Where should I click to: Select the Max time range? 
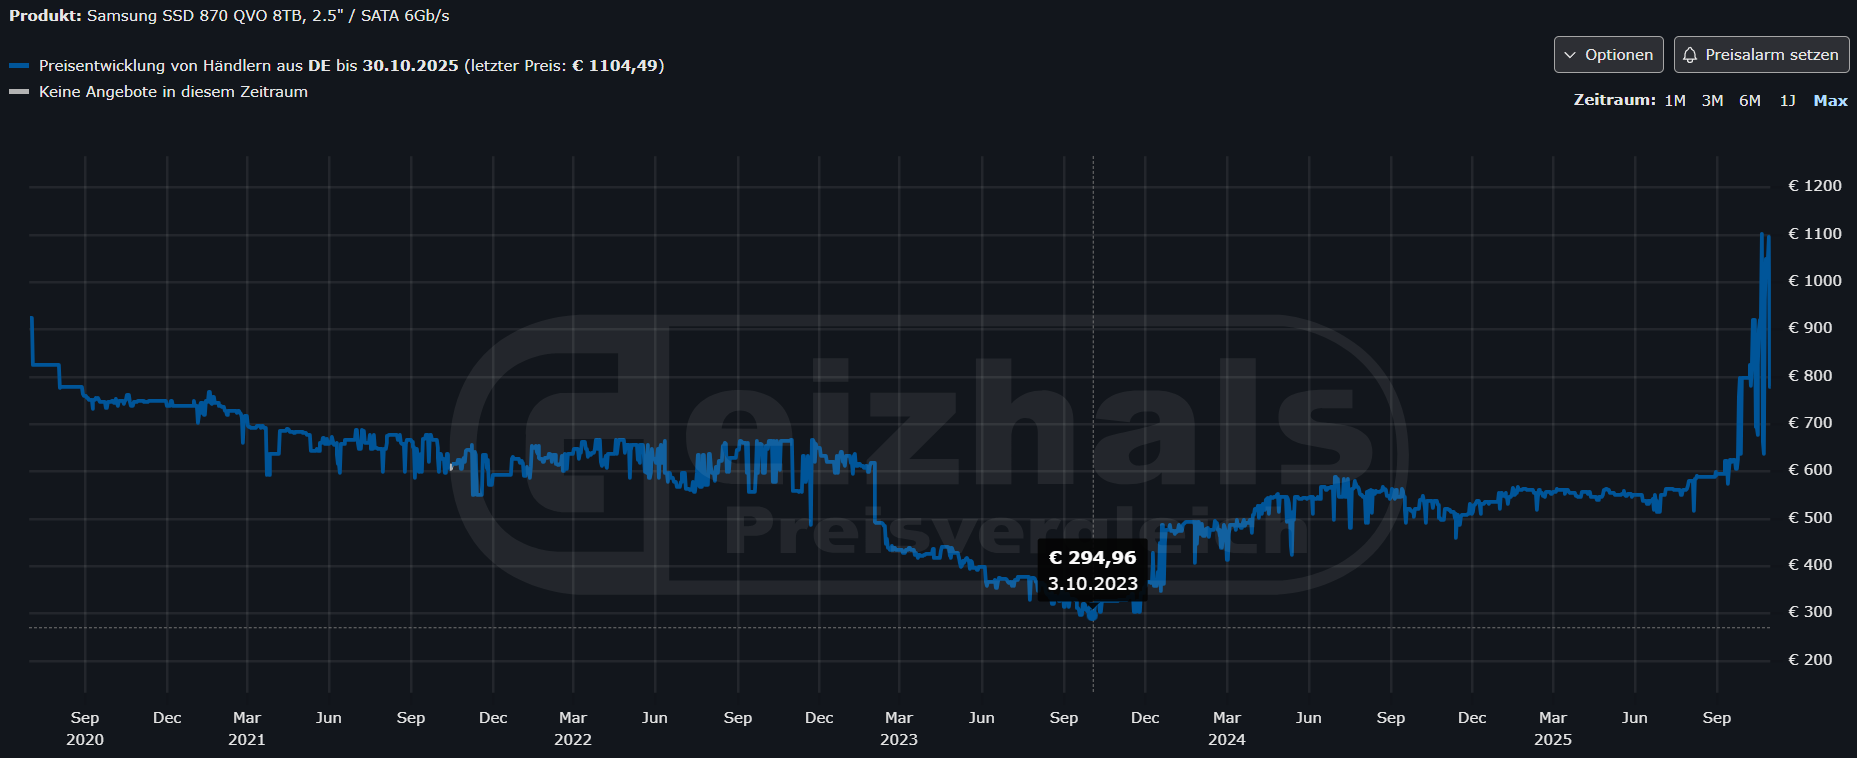1830,101
